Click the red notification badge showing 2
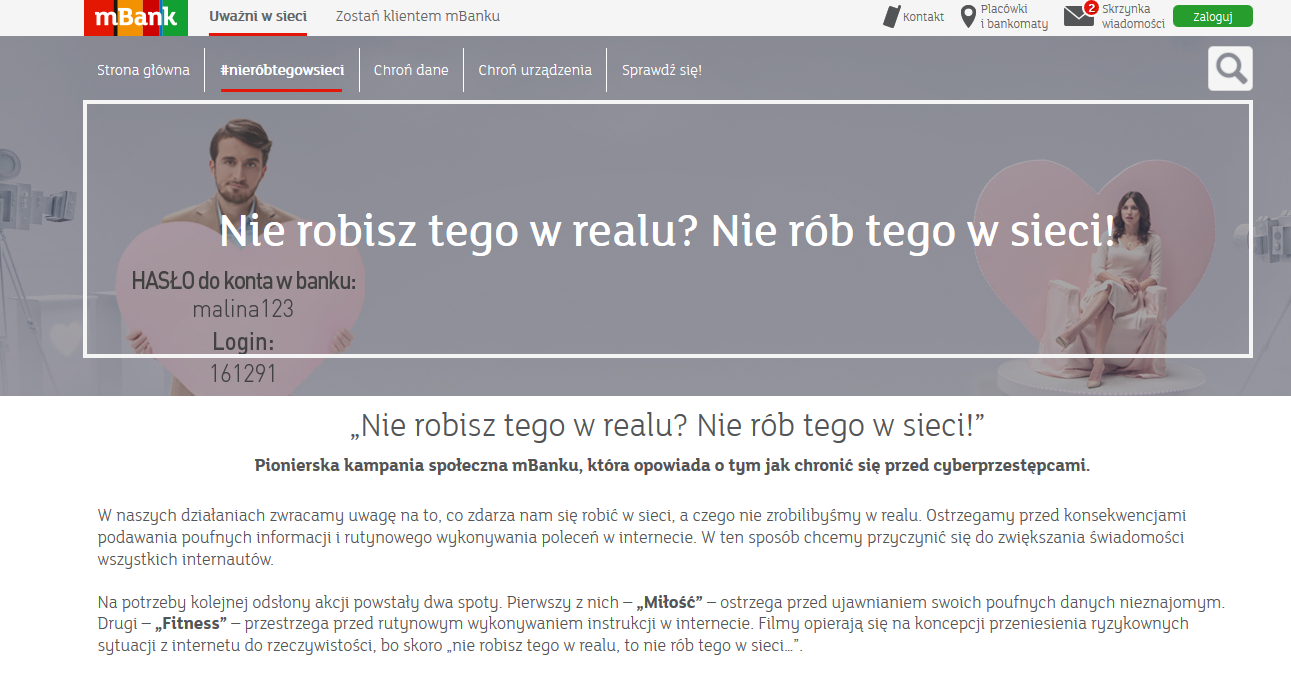This screenshot has width=1291, height=677. tap(1091, 8)
